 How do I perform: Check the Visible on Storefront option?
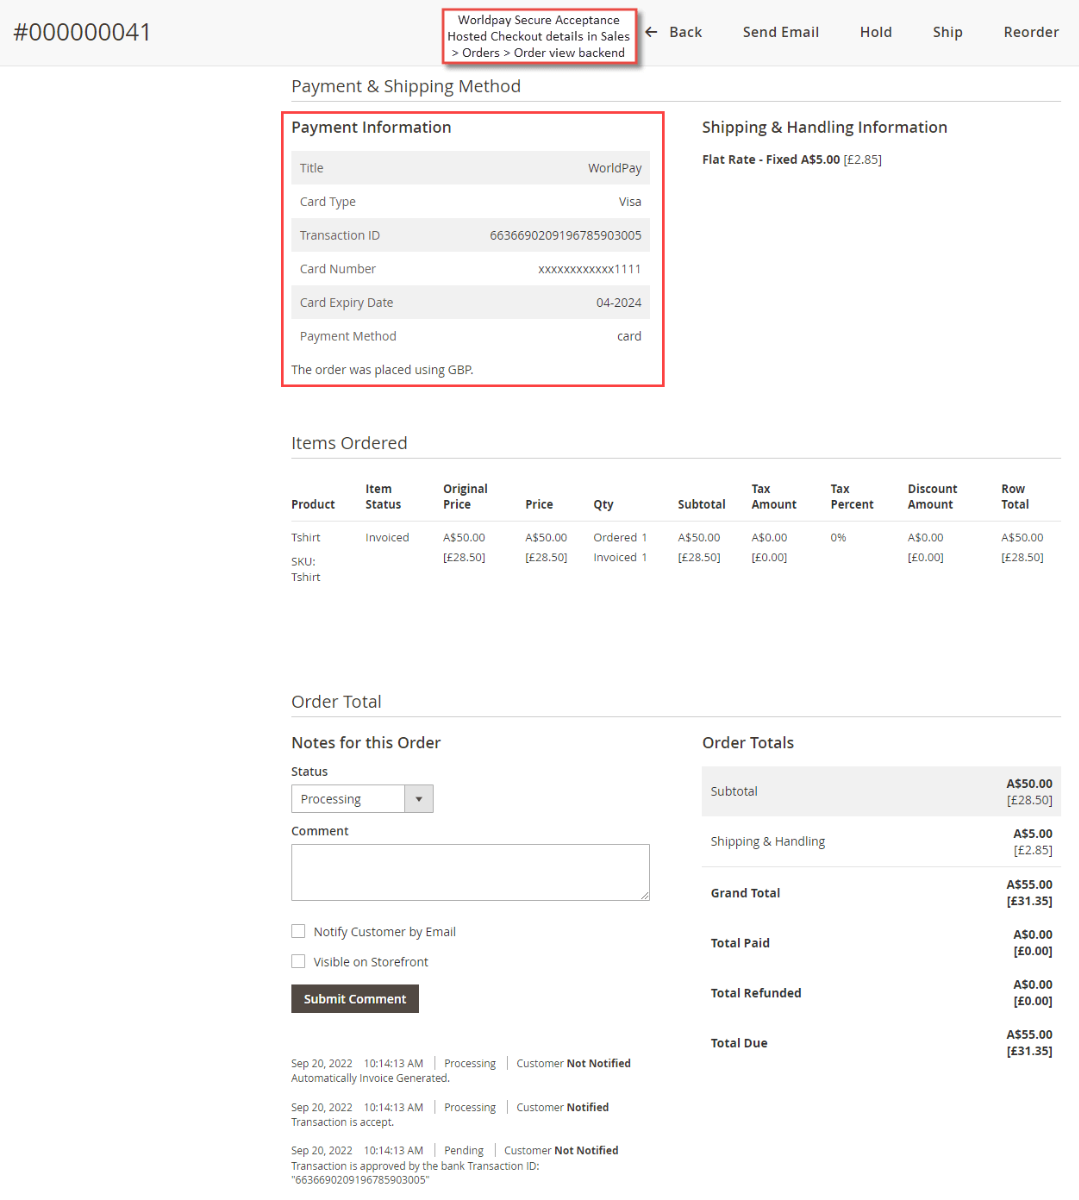(x=298, y=961)
